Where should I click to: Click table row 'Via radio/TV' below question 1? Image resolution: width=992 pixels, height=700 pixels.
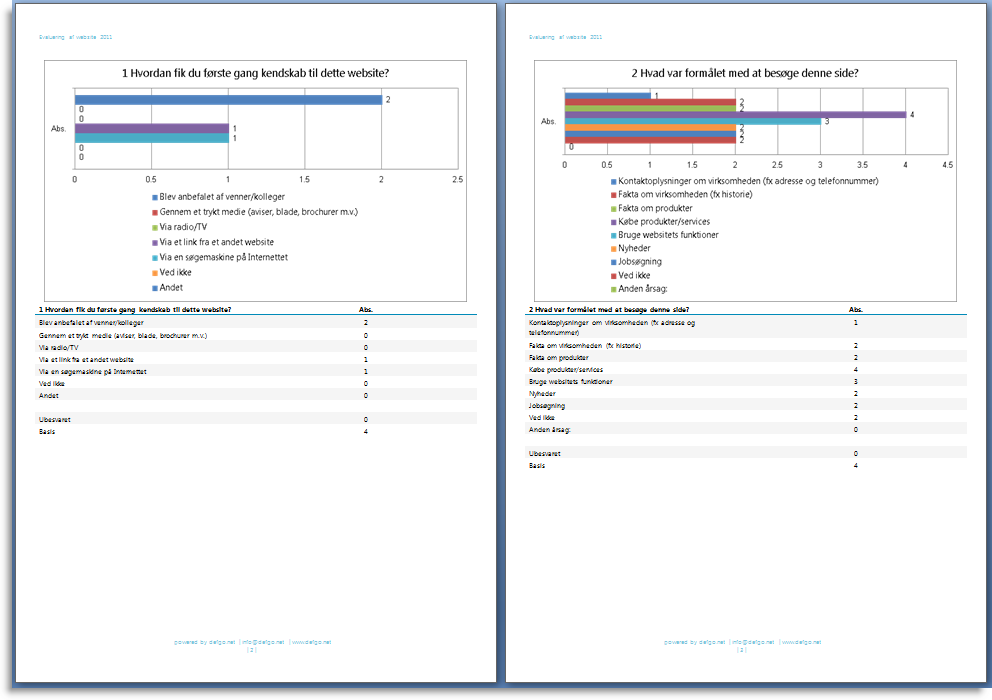pos(256,347)
